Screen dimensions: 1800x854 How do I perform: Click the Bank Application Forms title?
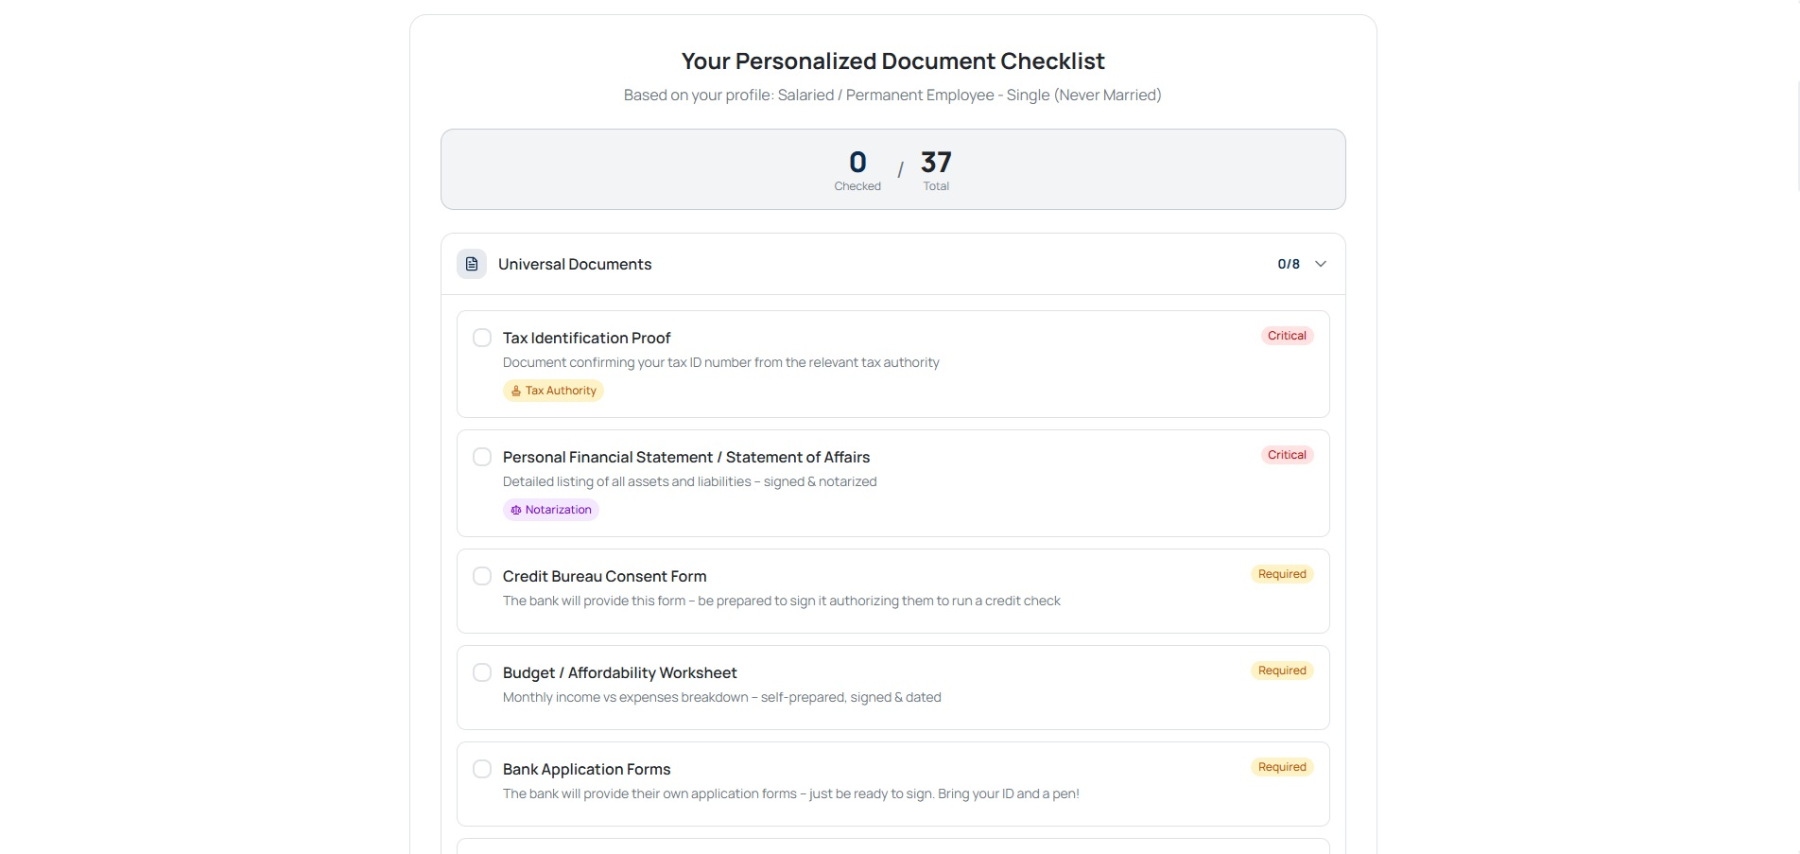pos(587,769)
